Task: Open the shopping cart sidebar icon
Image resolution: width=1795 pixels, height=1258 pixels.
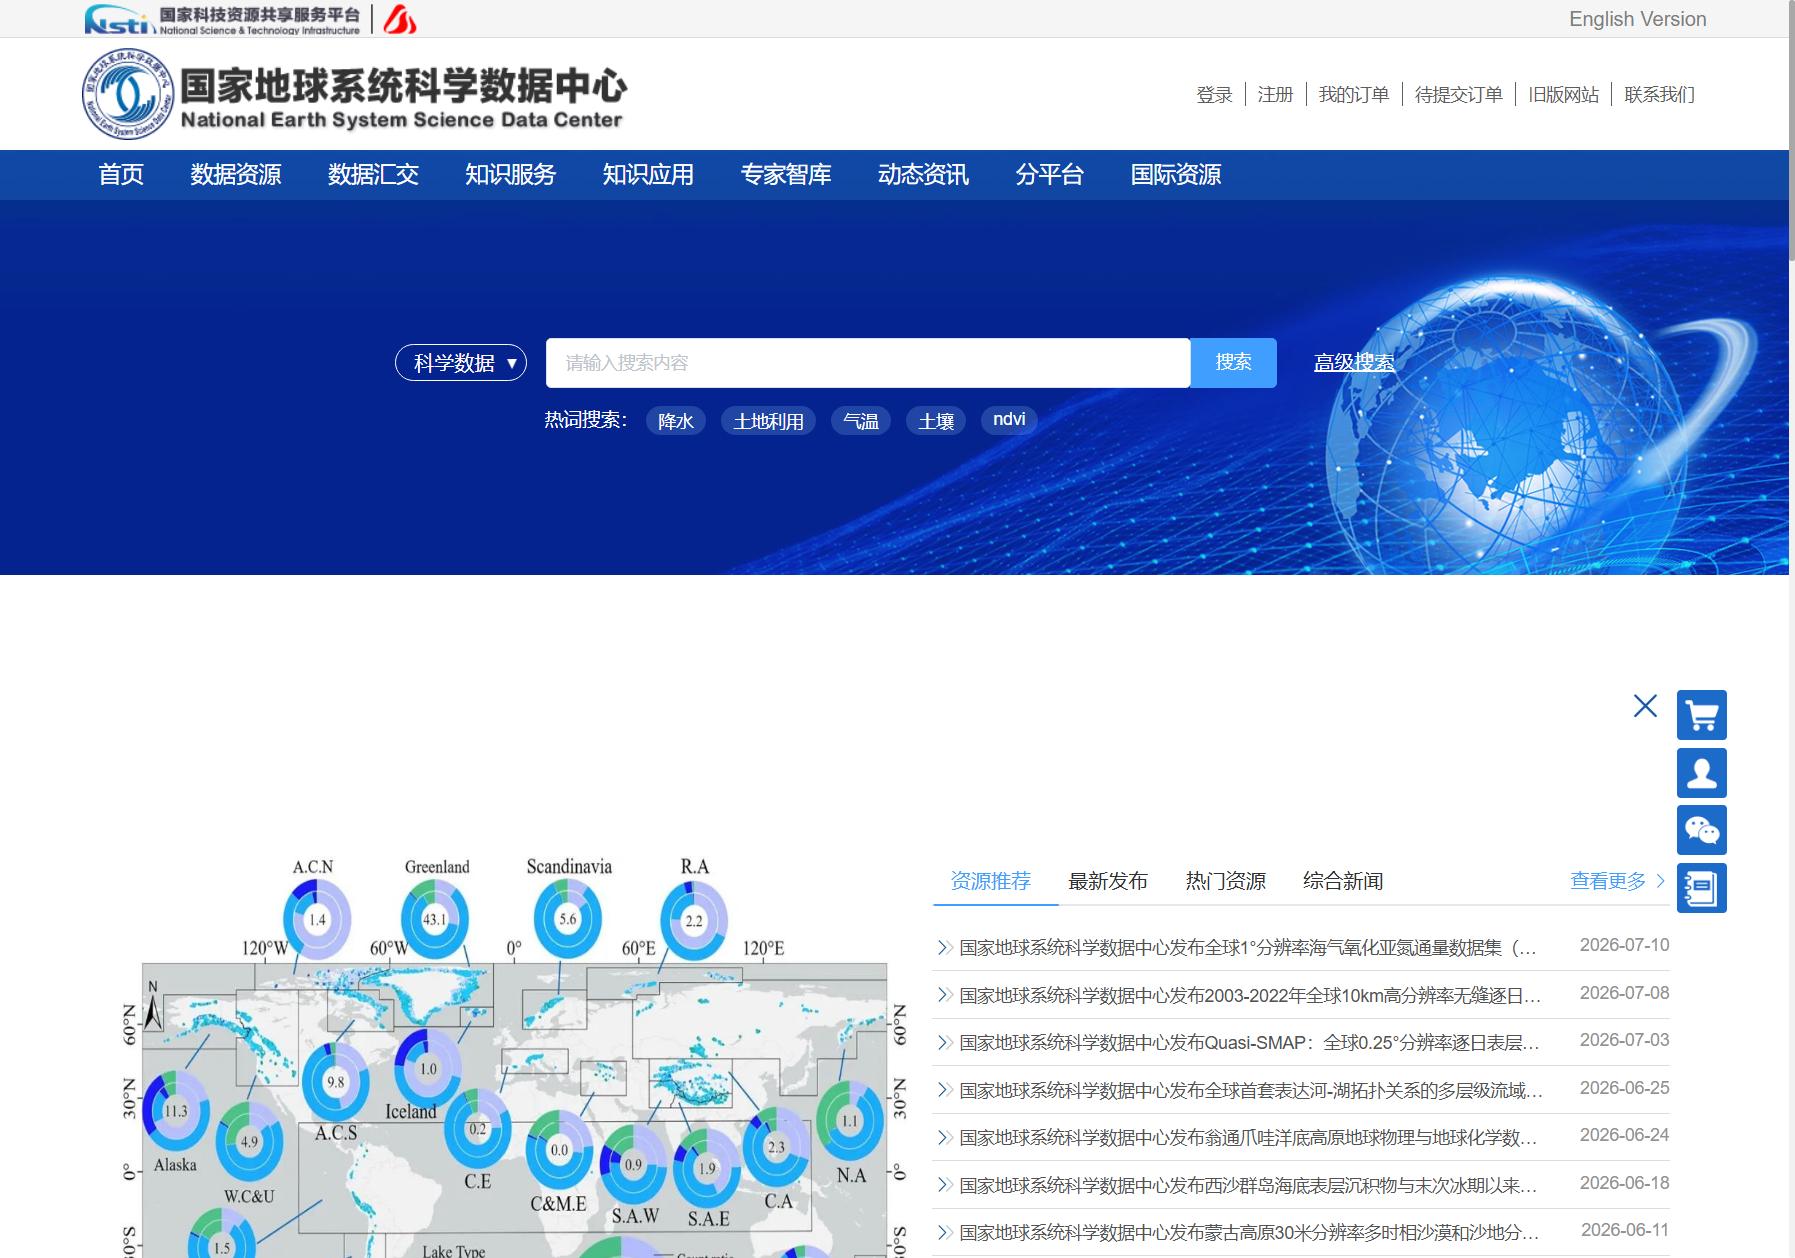Action: [x=1701, y=715]
